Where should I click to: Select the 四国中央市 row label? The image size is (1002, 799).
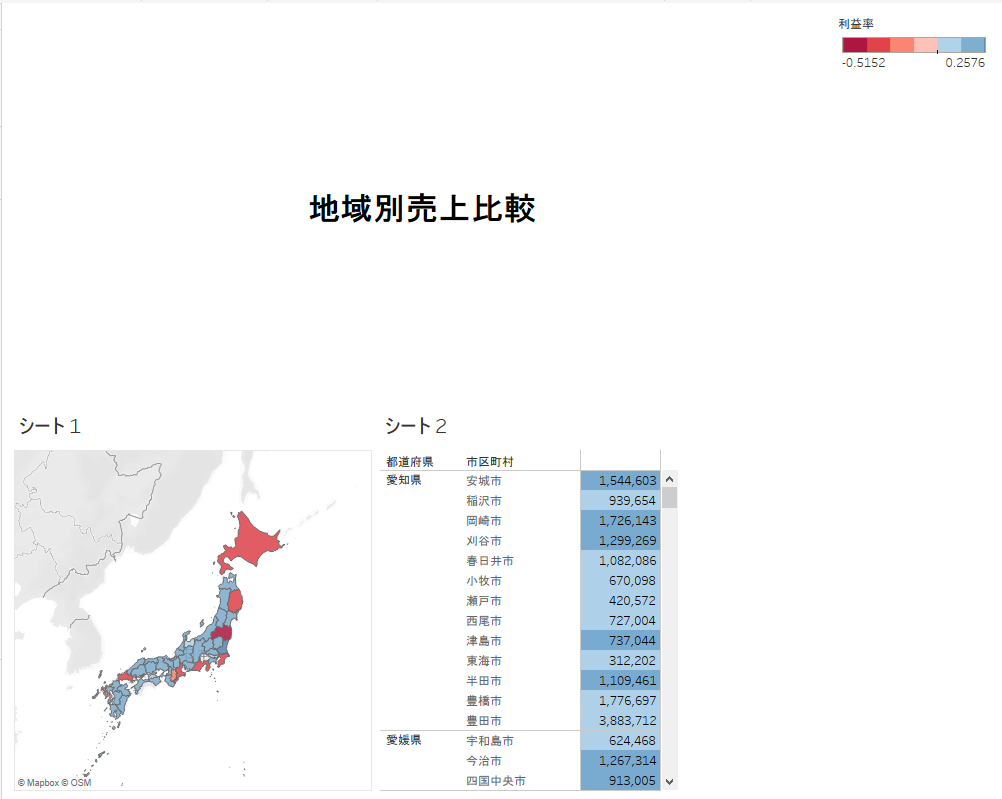(x=496, y=781)
